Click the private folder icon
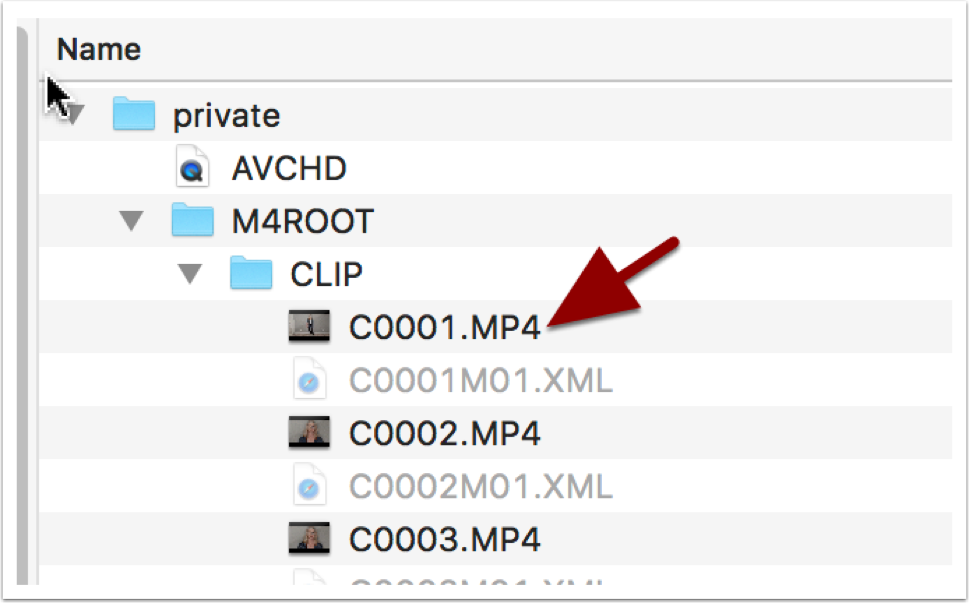 (x=133, y=114)
